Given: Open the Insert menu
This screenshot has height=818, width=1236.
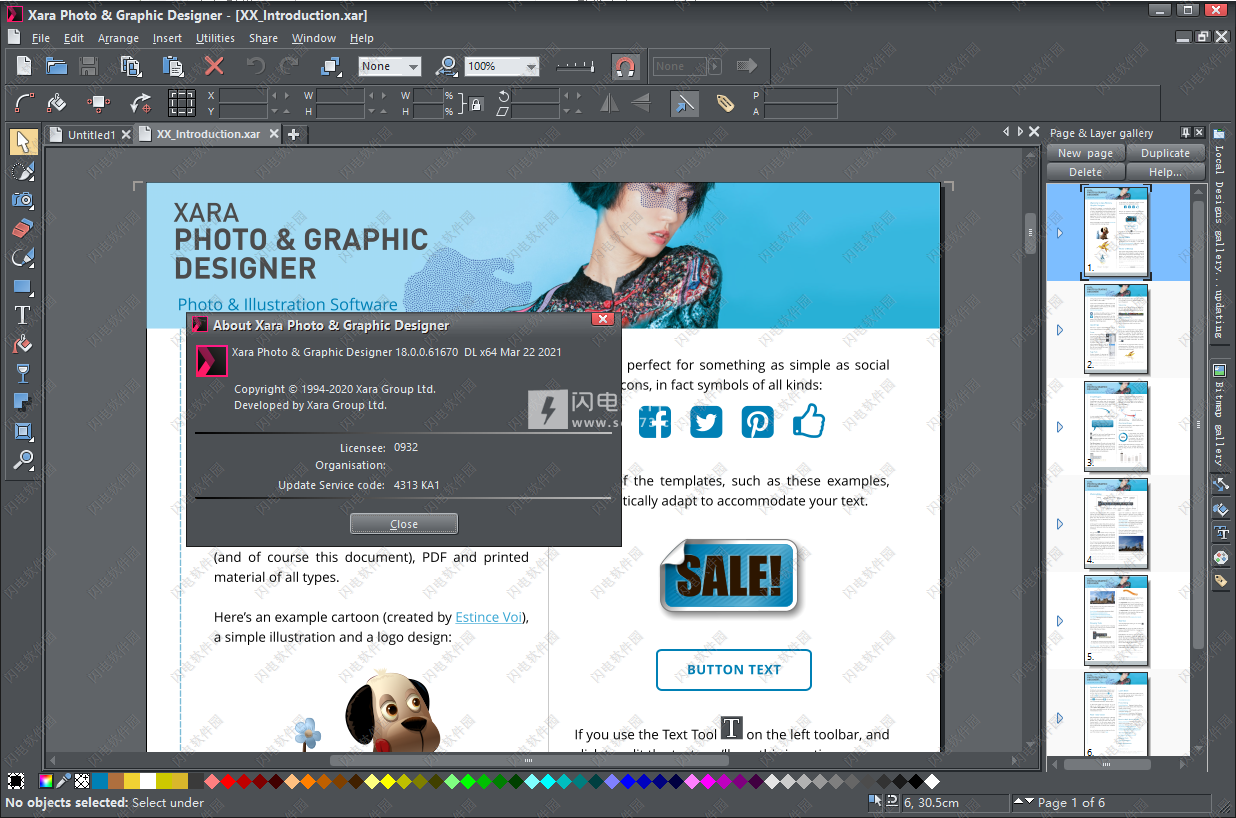Looking at the screenshot, I should click(167, 38).
